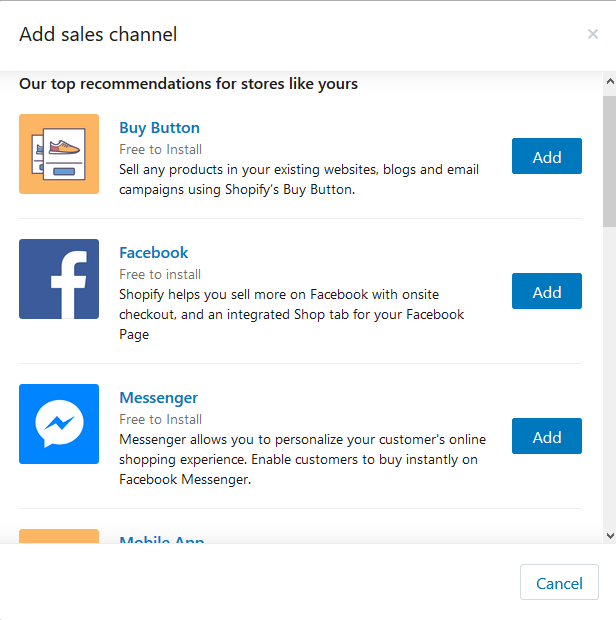The image size is (616, 620).
Task: Click the Messenger logo icon
Action: click(x=59, y=424)
